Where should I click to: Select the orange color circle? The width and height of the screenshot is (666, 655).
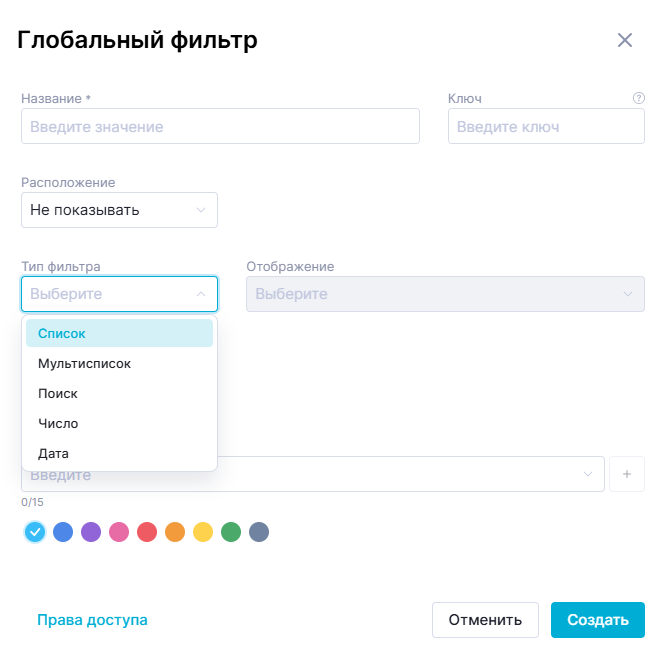175,532
